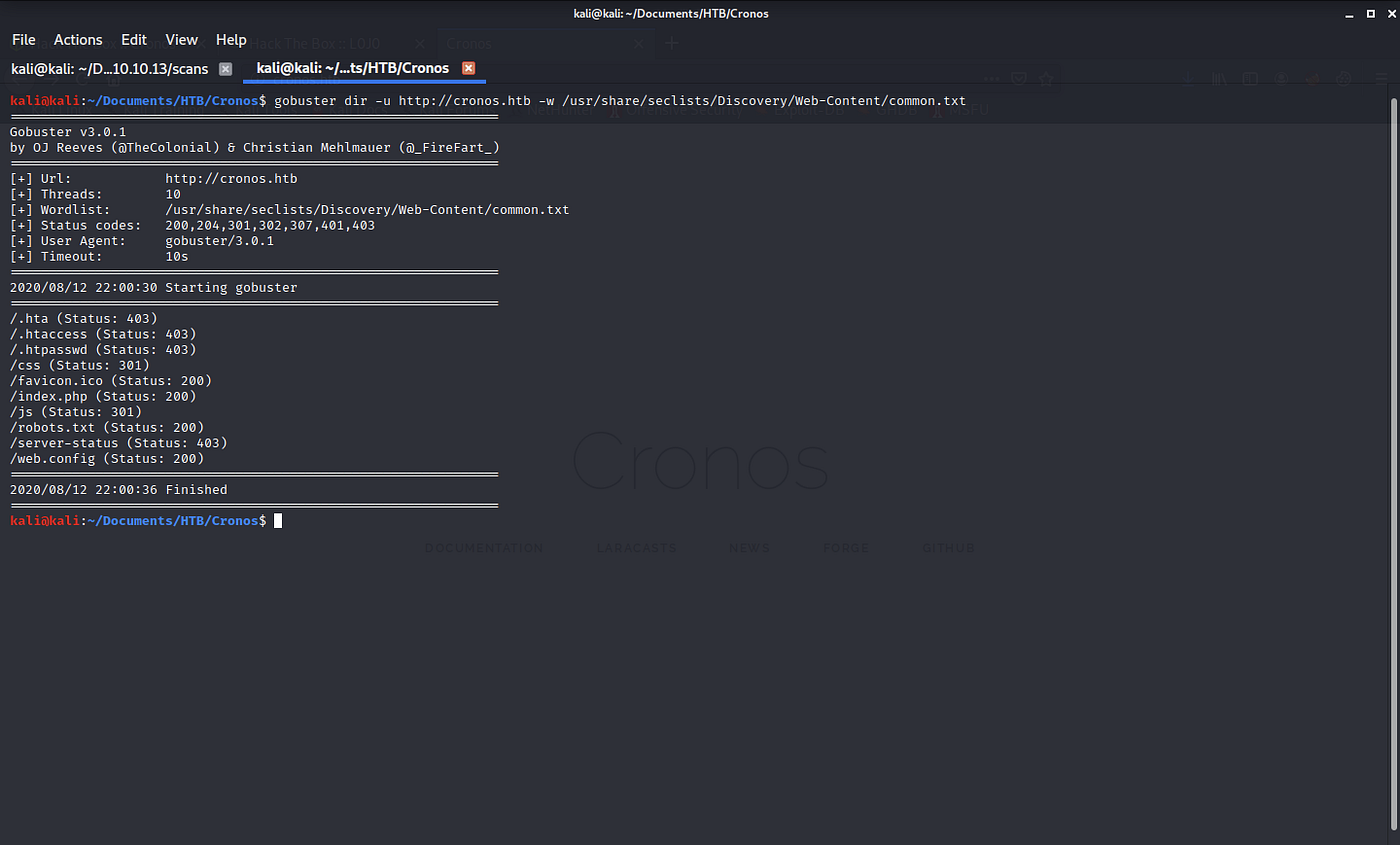Close the 10.10.10.13/scans tab with its gray X
Screen dimensions: 1400x845
pos(225,69)
